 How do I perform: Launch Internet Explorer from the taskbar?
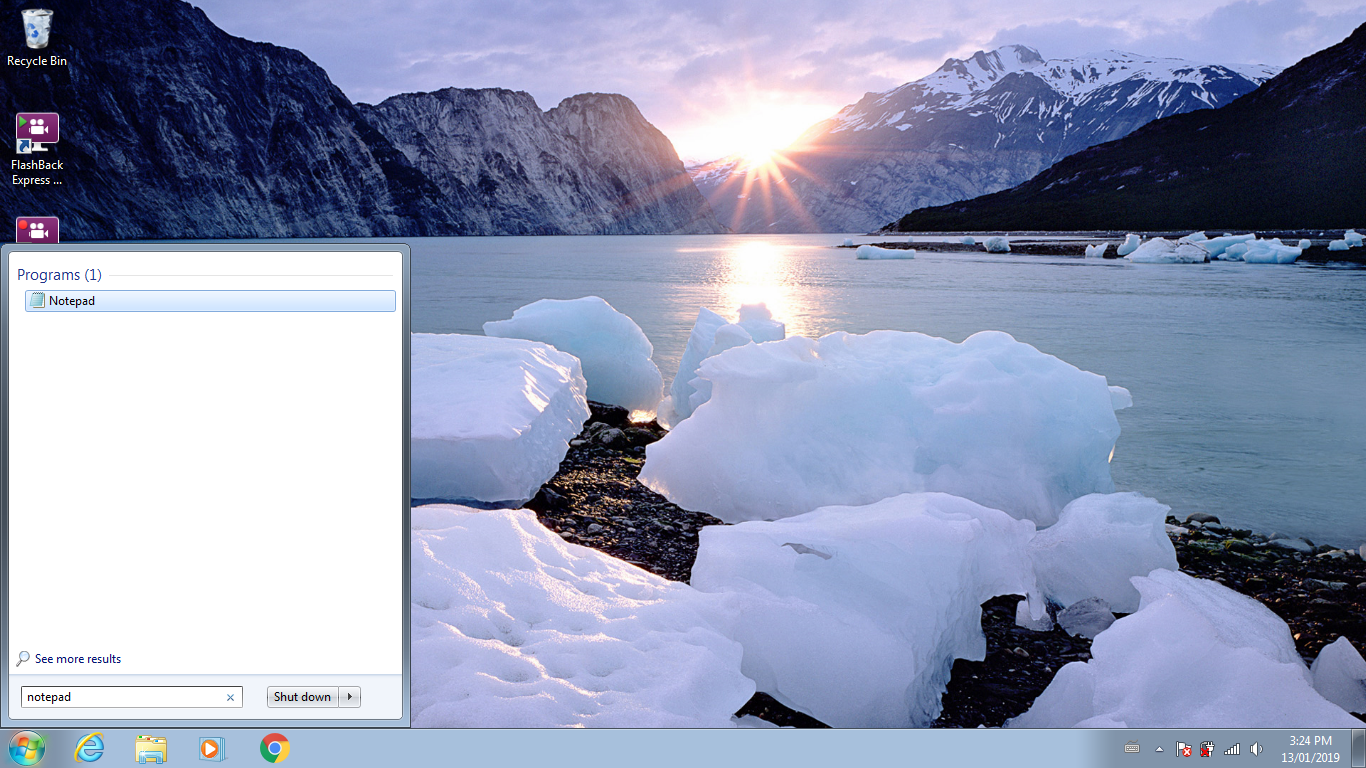click(x=89, y=748)
